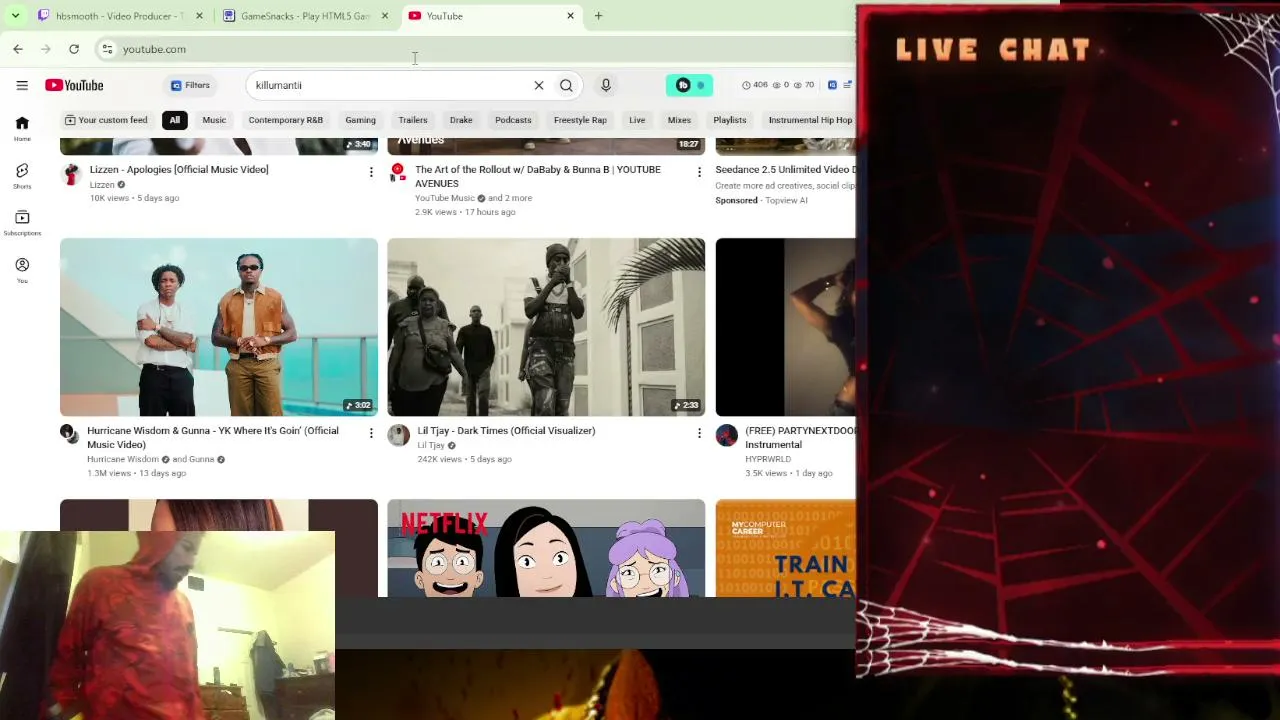1280x720 pixels.
Task: Open the list icon beside vidIQ
Action: (847, 85)
